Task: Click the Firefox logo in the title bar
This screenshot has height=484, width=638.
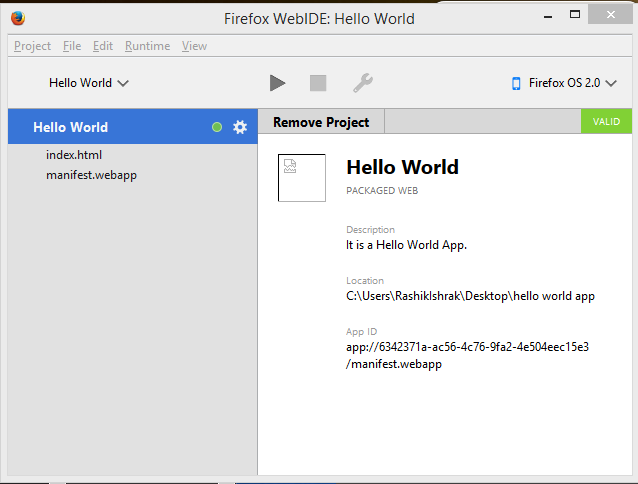Action: (x=18, y=18)
